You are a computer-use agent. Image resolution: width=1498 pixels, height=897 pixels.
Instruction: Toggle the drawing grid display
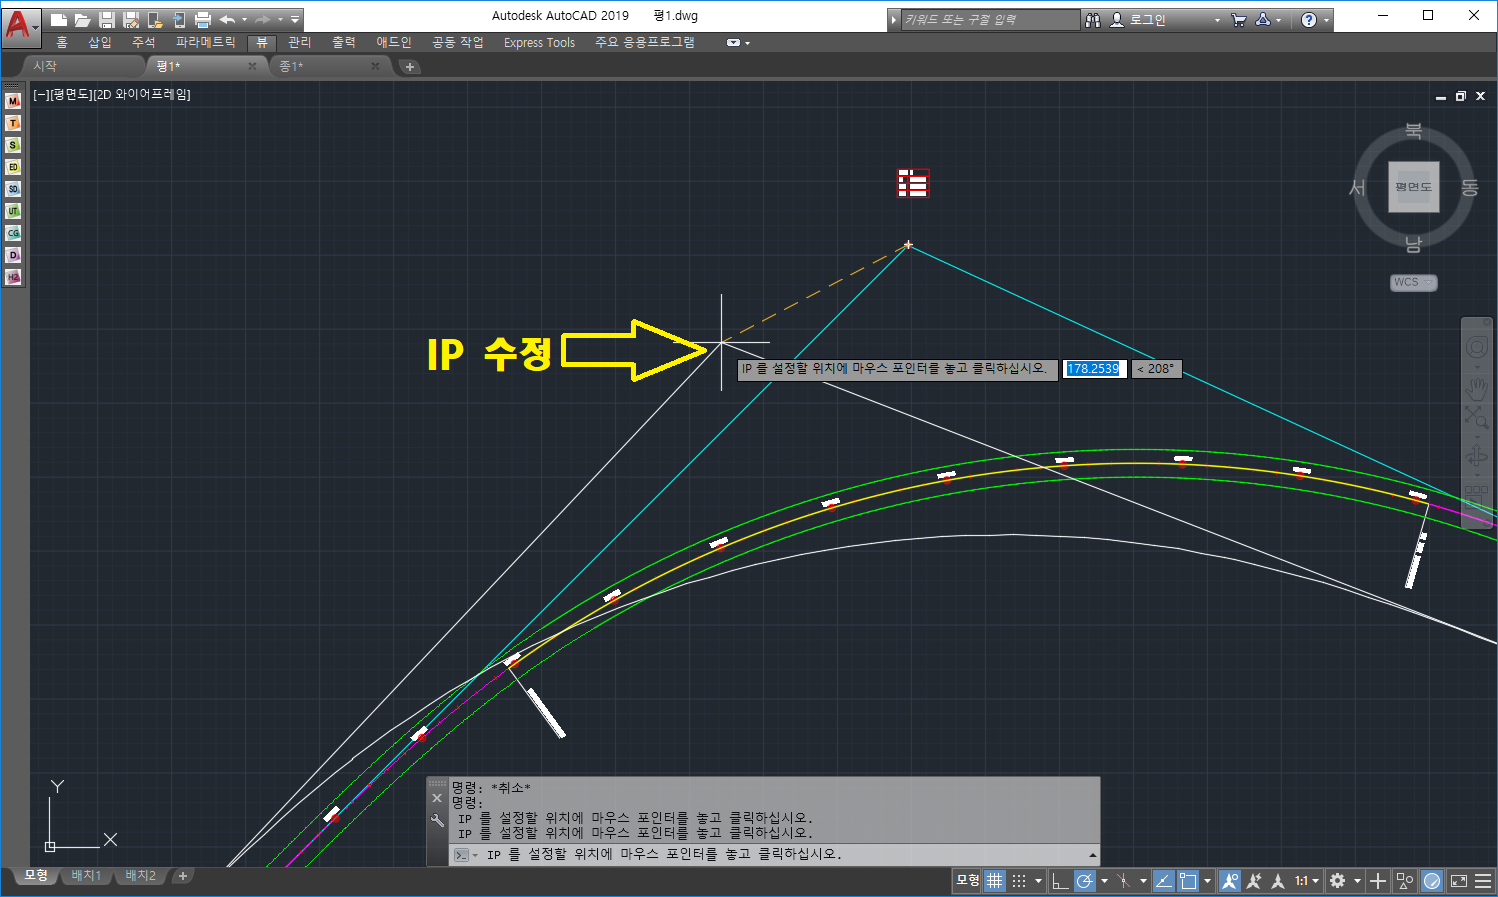tap(994, 881)
